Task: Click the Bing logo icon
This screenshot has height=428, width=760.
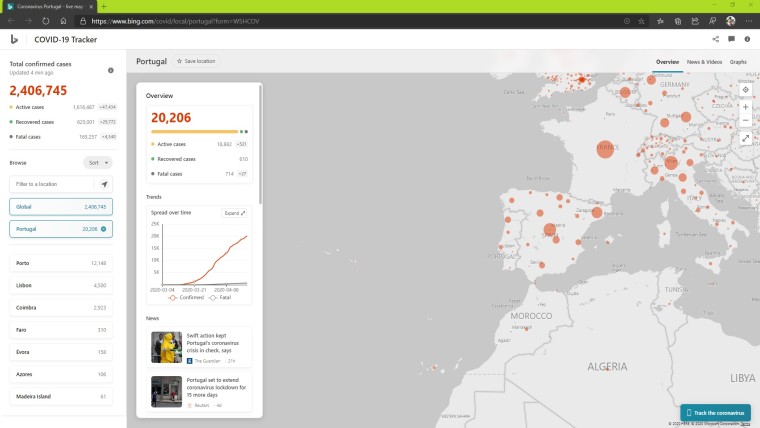Action: pos(14,39)
